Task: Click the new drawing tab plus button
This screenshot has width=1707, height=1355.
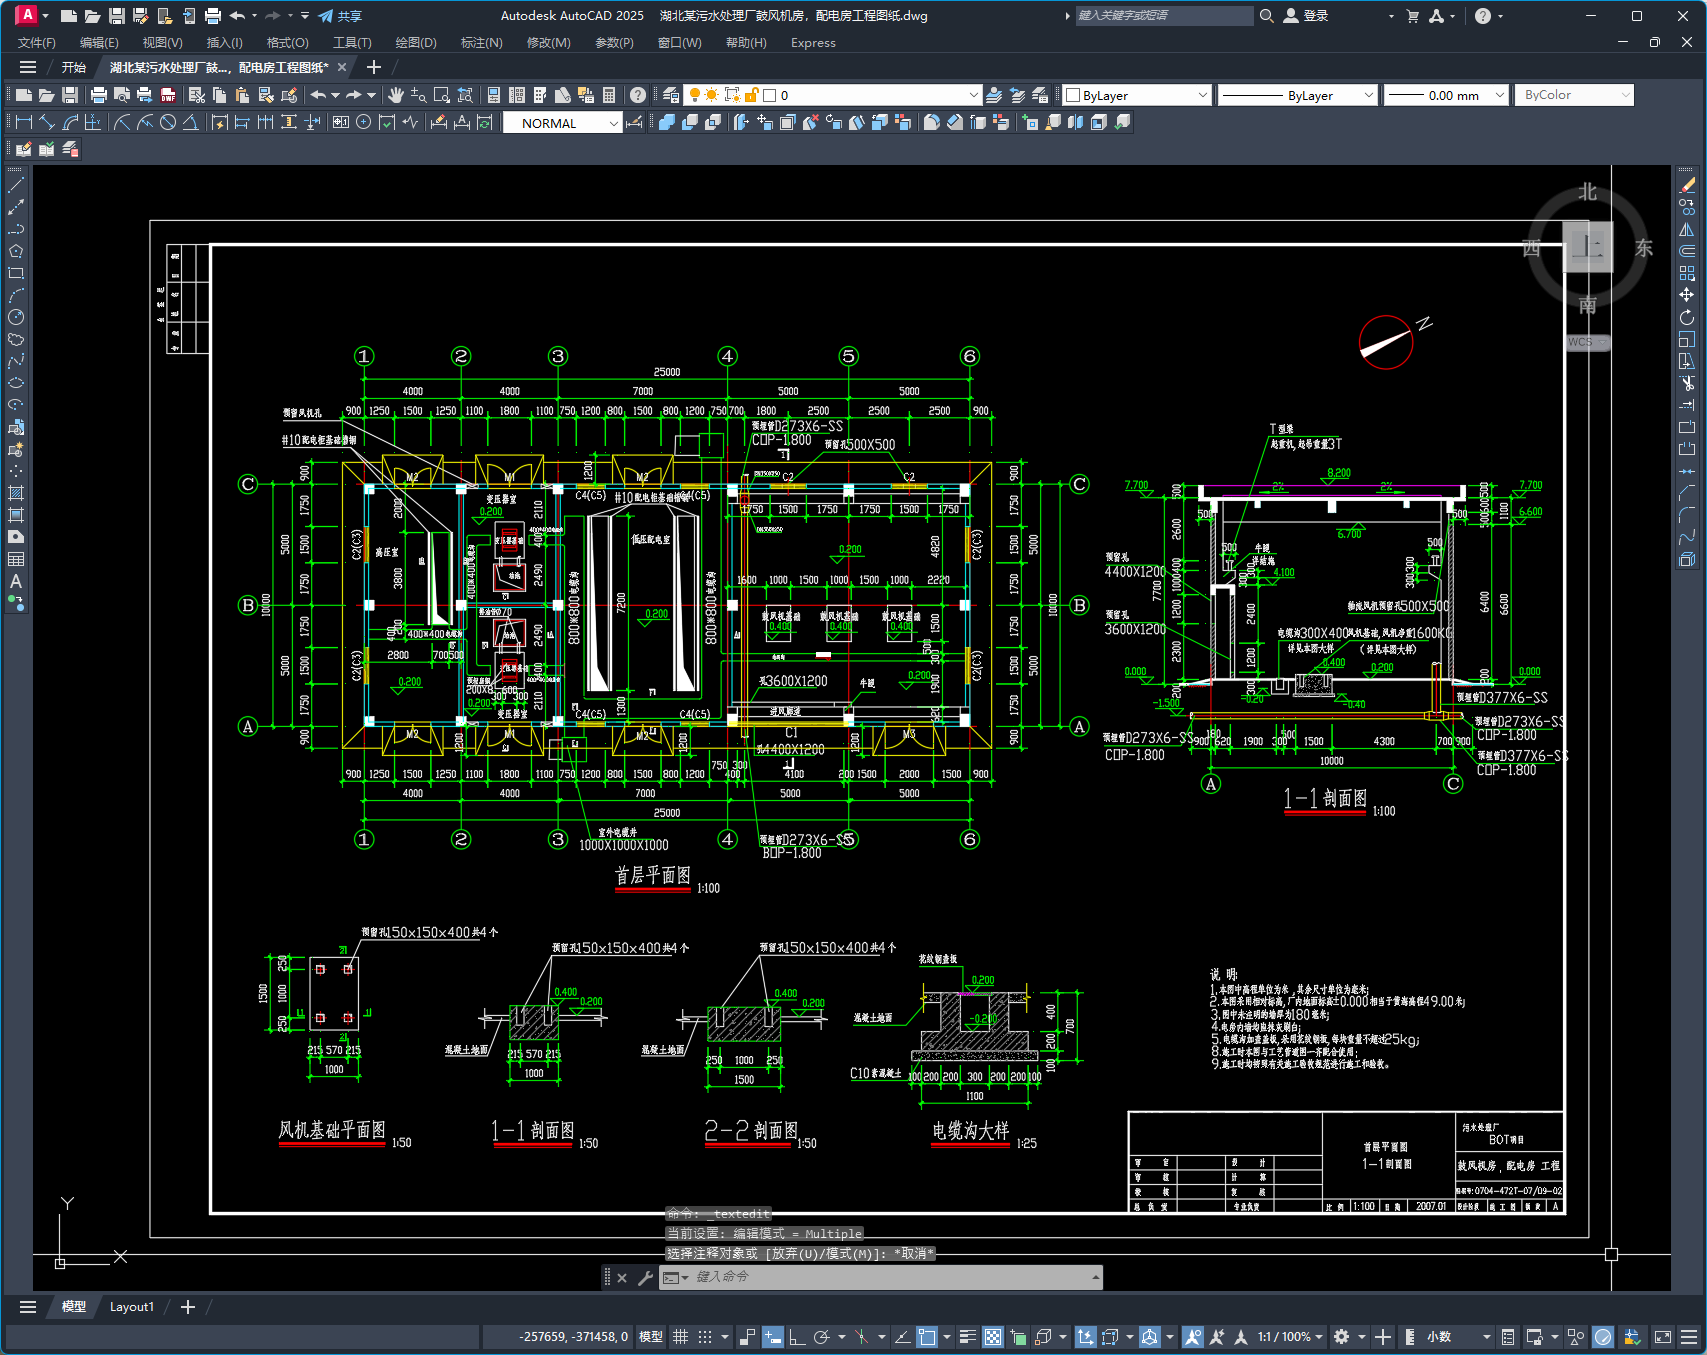Action: (374, 67)
